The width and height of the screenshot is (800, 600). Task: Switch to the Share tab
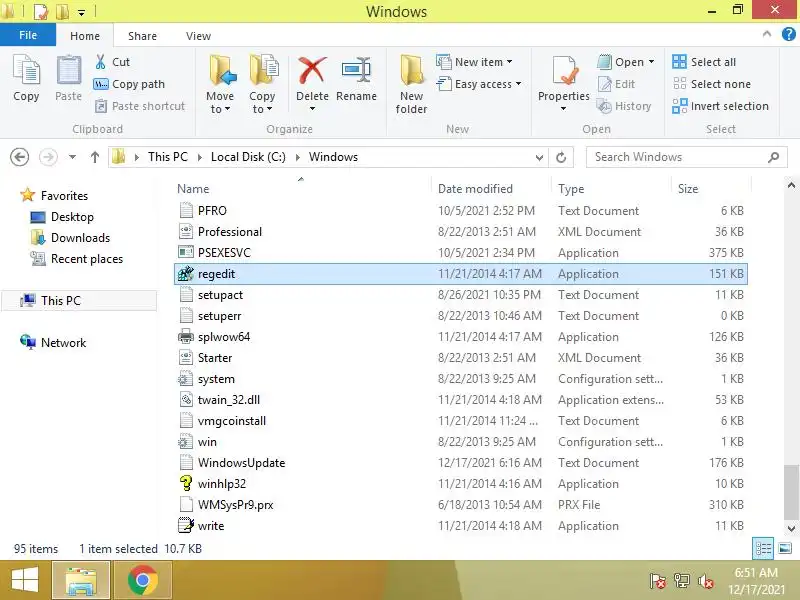(142, 36)
